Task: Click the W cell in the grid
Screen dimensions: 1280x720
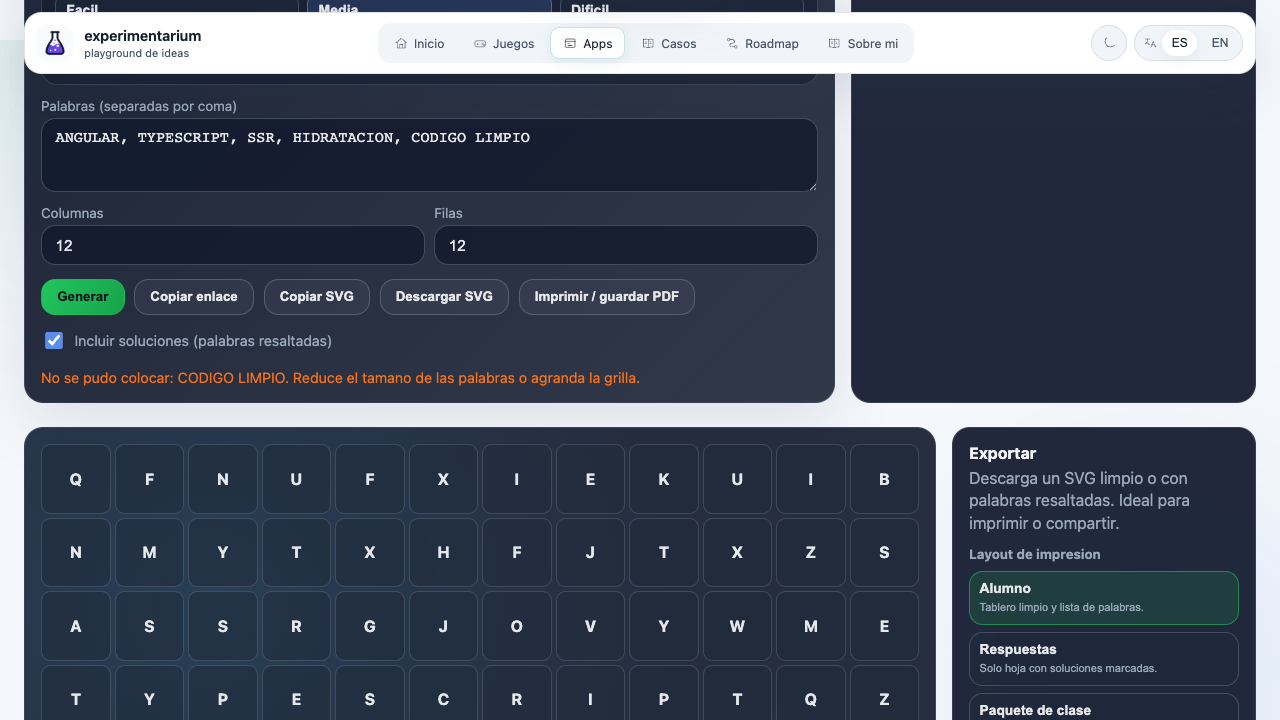Action: 737,626
